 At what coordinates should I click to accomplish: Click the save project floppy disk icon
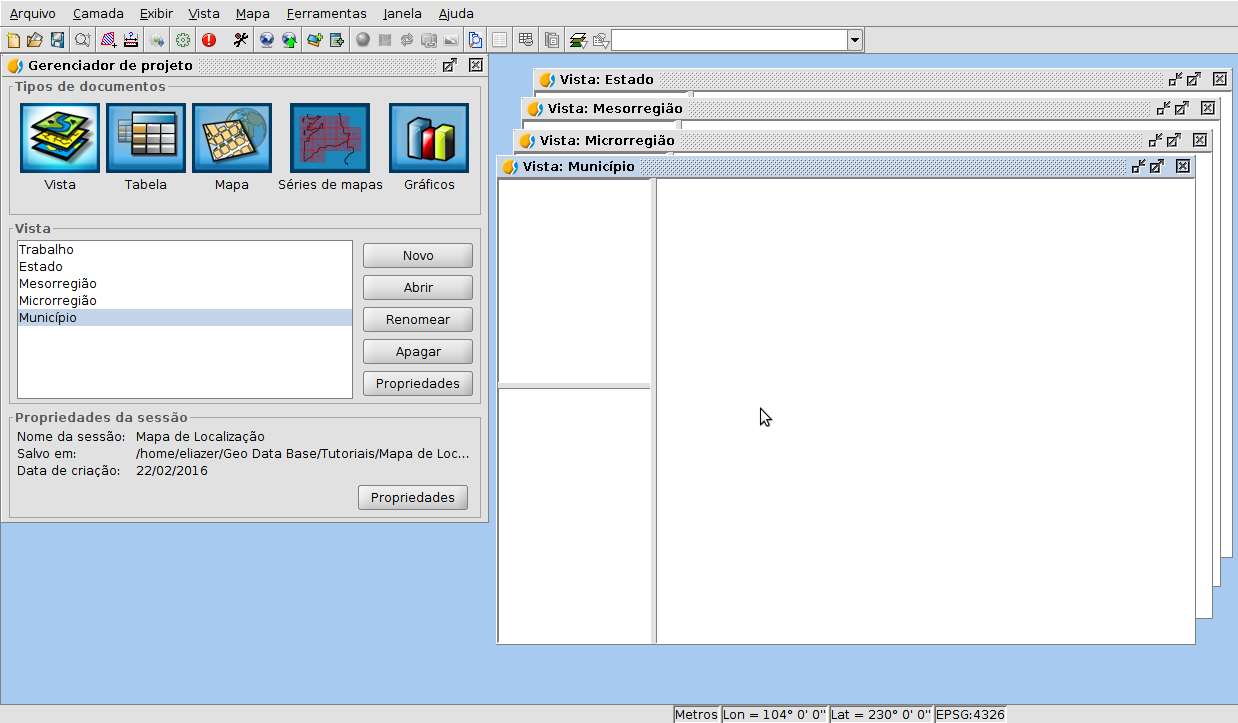(x=57, y=40)
